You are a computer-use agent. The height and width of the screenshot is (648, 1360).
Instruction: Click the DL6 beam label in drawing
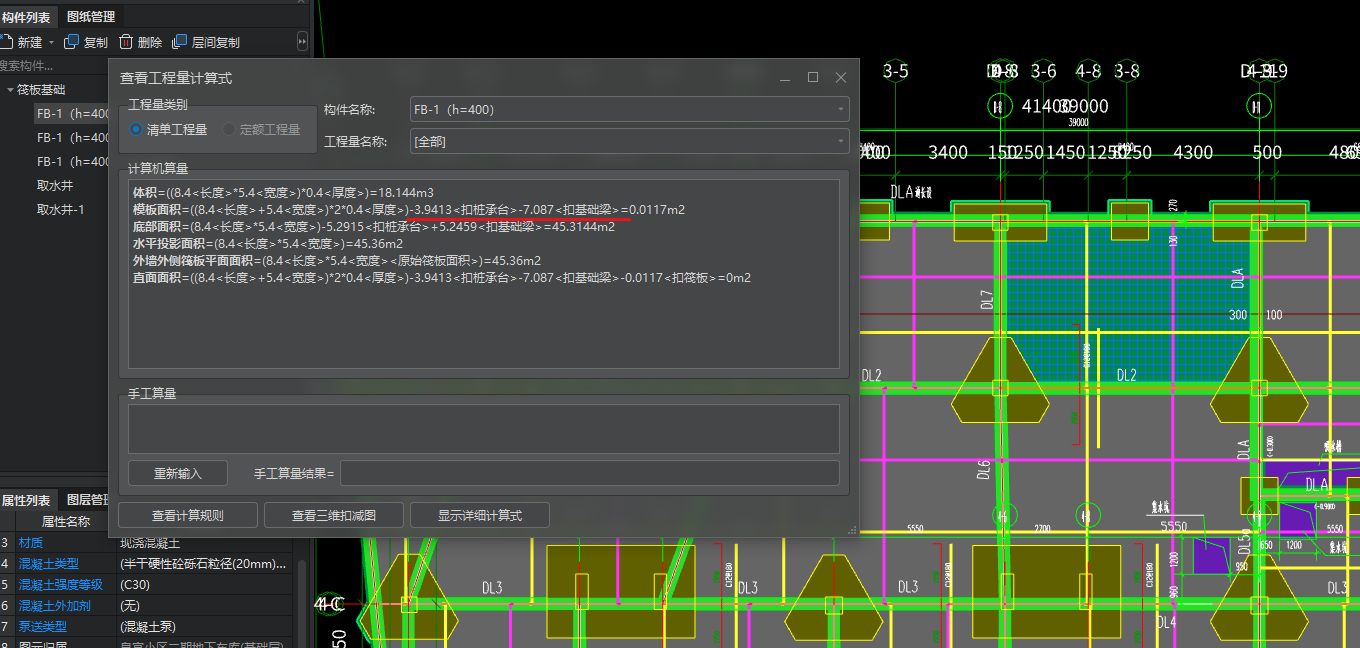tap(984, 470)
